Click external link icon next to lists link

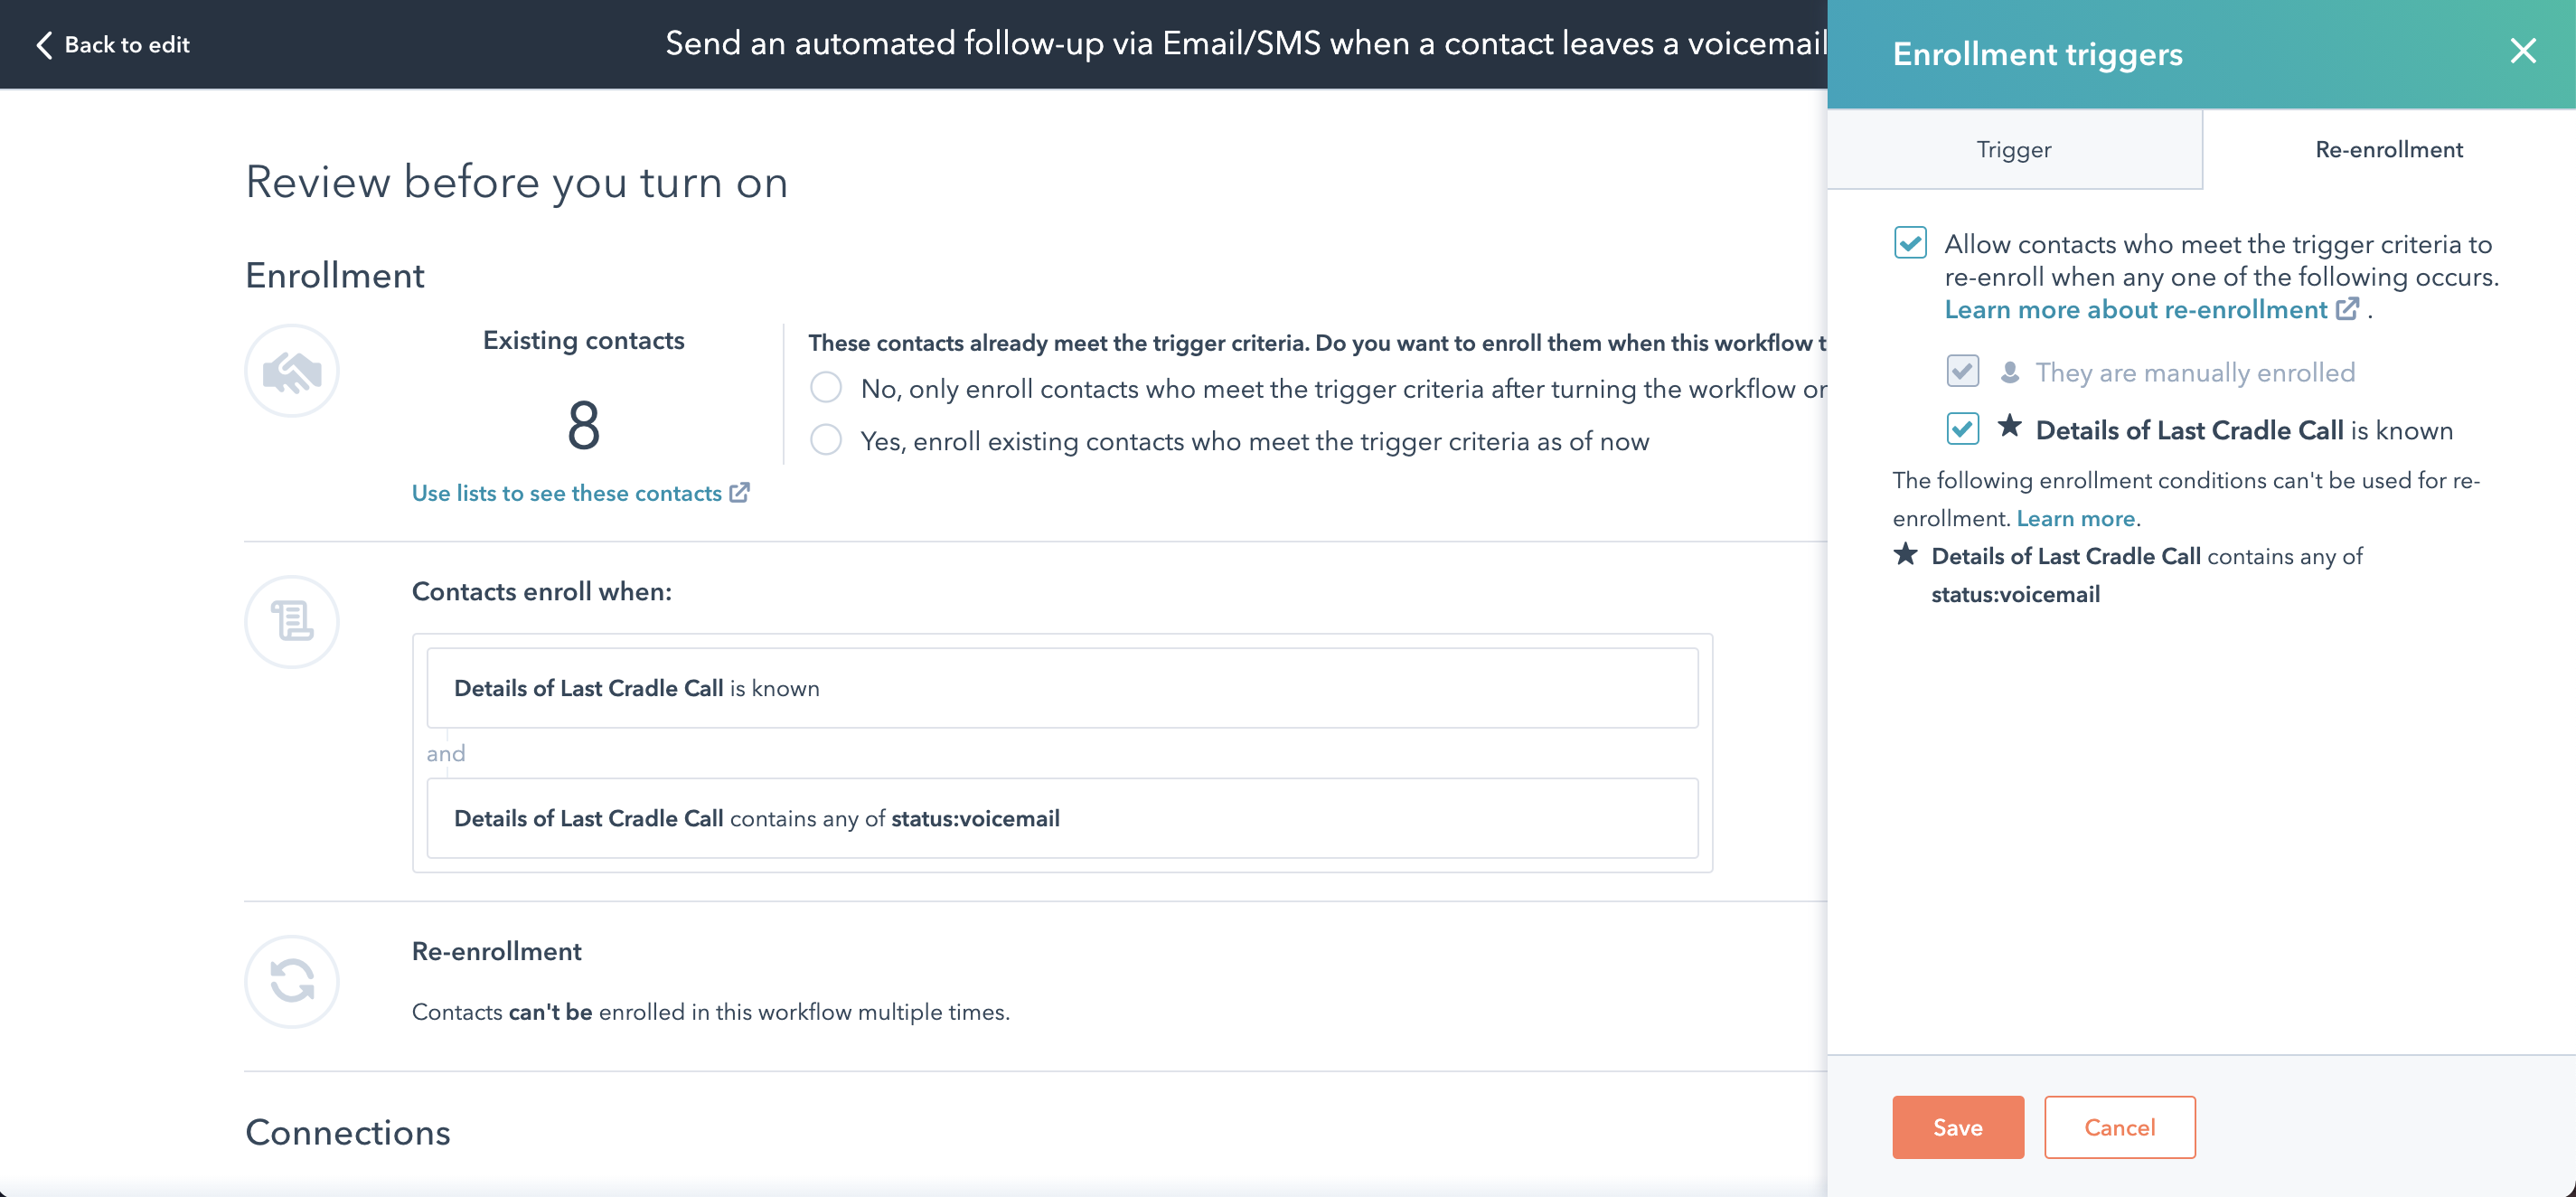click(740, 493)
